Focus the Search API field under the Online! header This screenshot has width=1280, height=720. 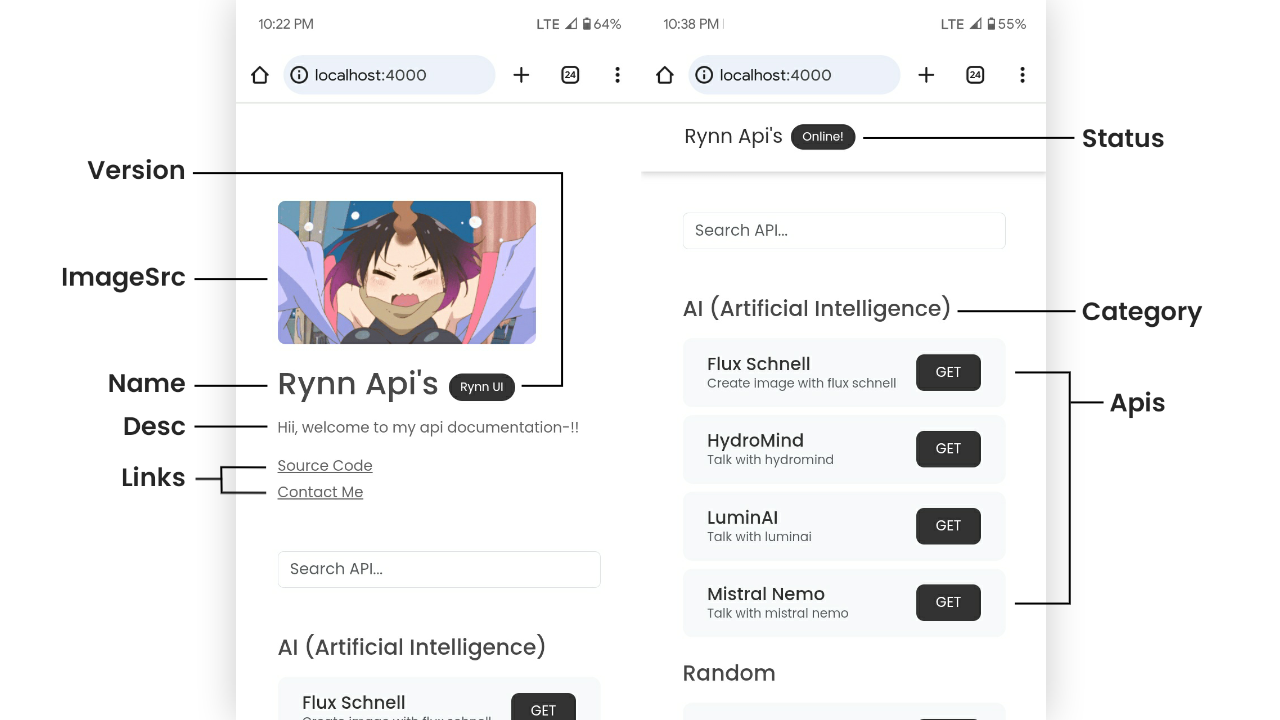(x=844, y=230)
